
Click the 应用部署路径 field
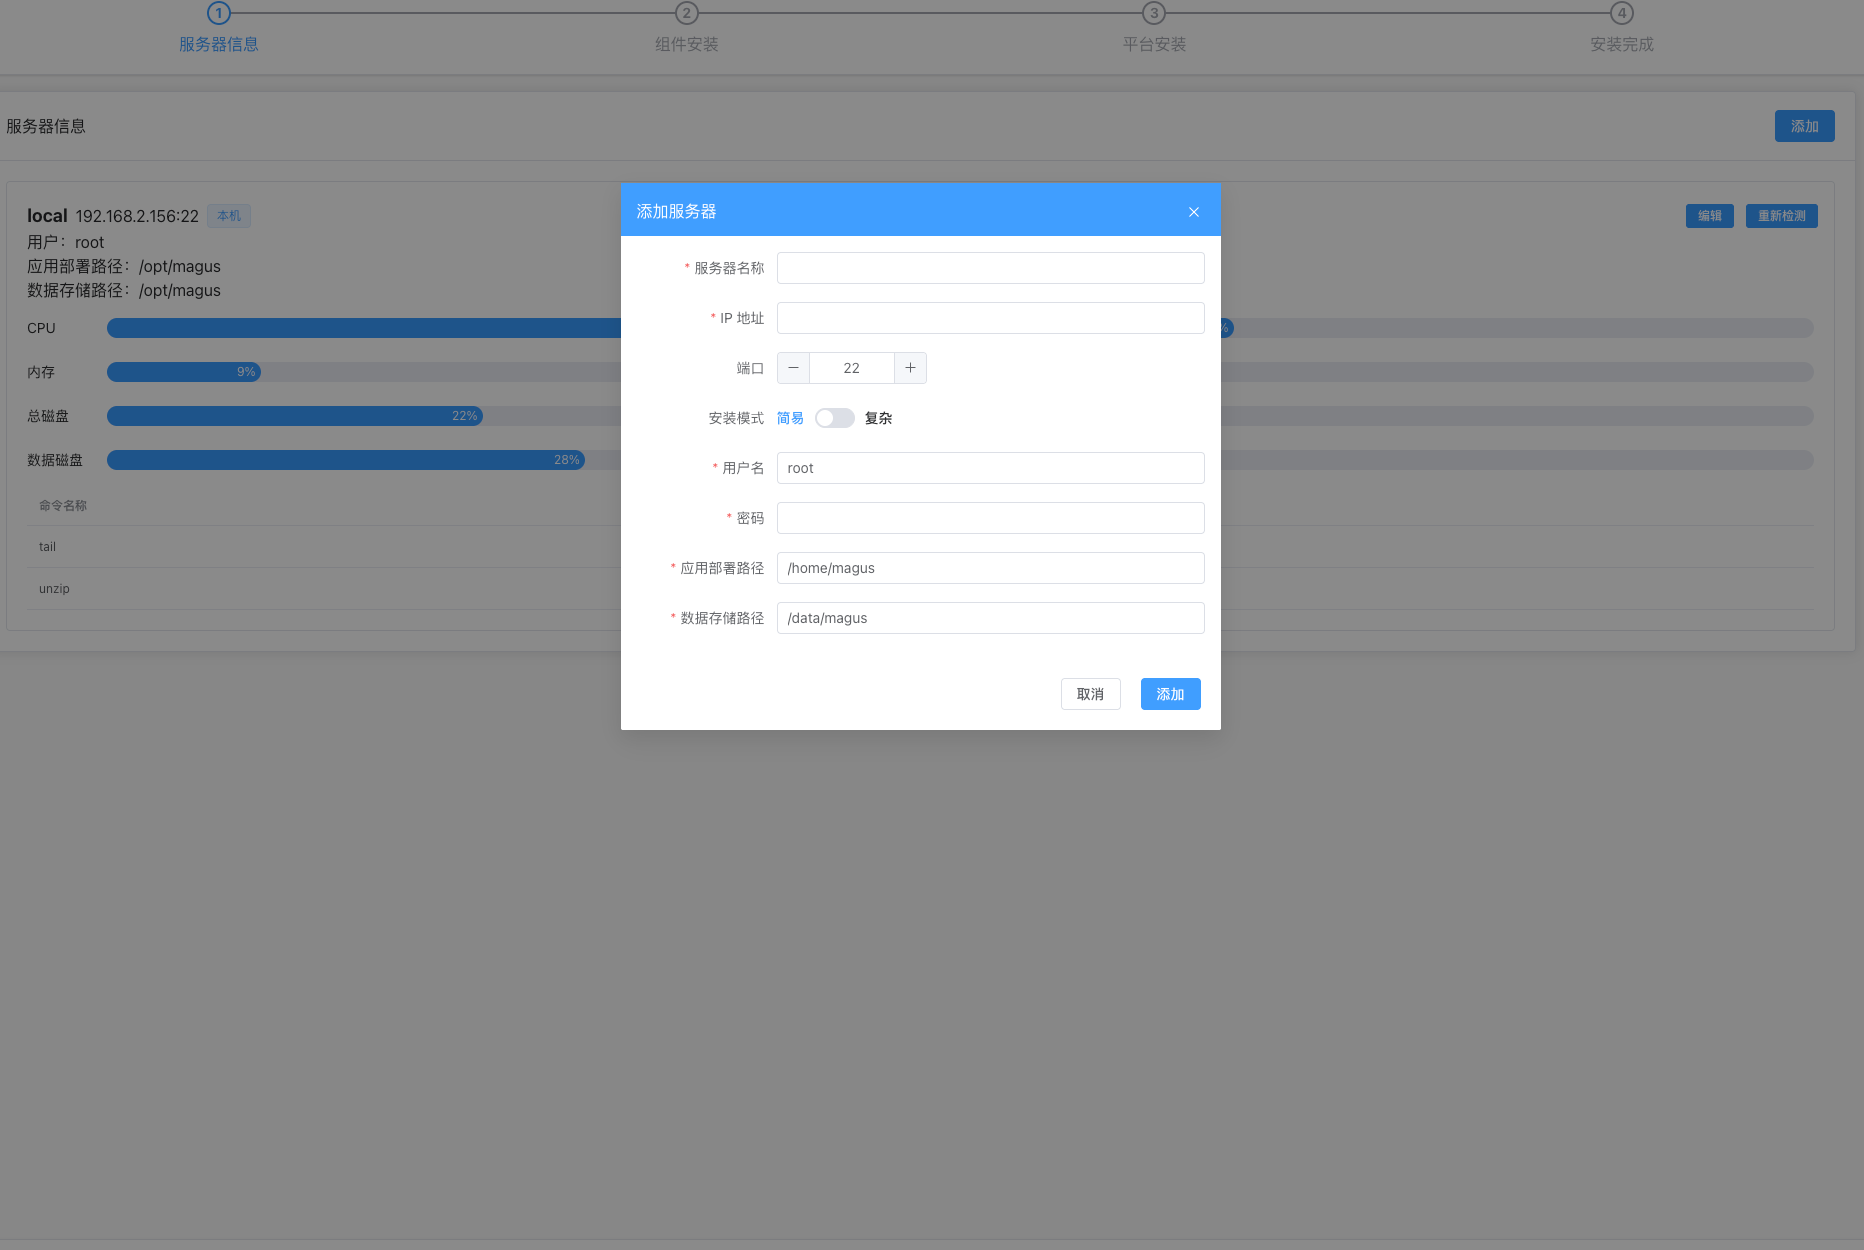(x=990, y=568)
